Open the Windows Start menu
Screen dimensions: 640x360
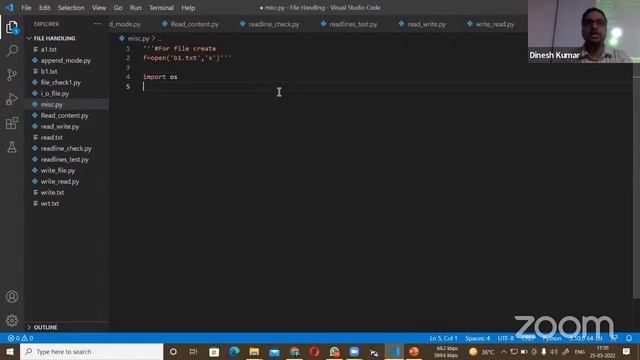[x=10, y=351]
